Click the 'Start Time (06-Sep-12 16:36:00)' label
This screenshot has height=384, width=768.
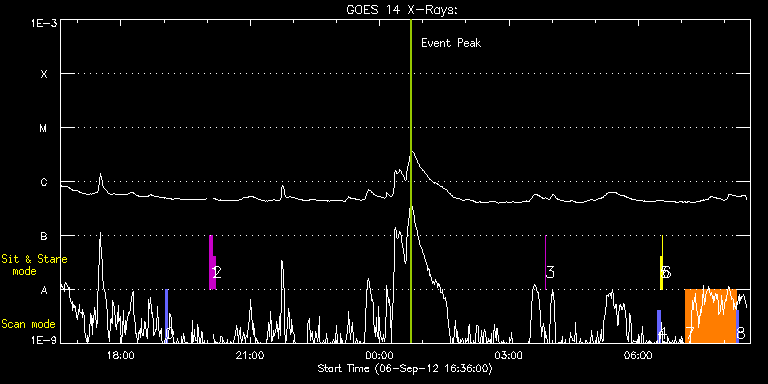coord(405,368)
